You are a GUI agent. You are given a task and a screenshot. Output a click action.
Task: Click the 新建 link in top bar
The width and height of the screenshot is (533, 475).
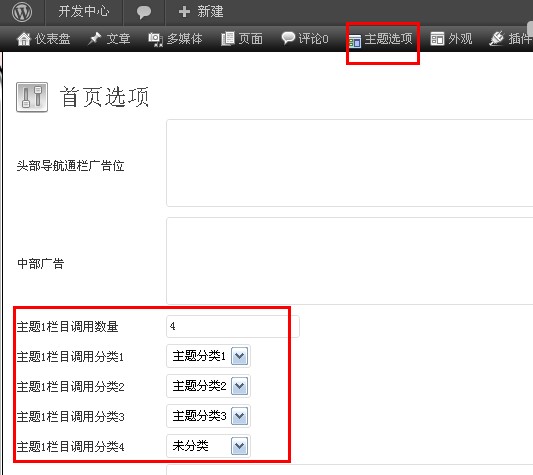tap(210, 12)
